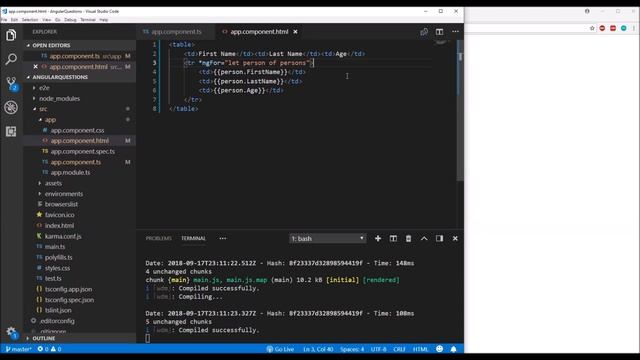
Task: Open app.component.spec.ts file
Action: (83, 151)
